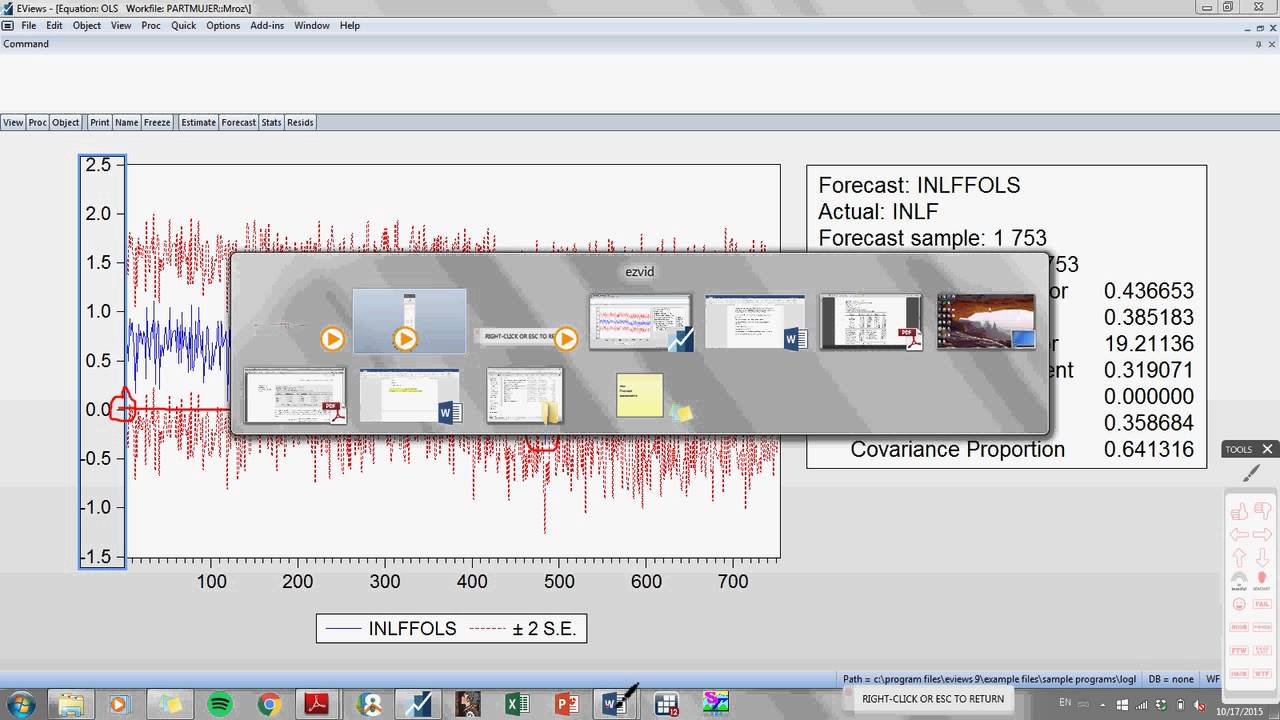
Task: Switch to top-row PDF document thumbnail
Action: [x=871, y=321]
